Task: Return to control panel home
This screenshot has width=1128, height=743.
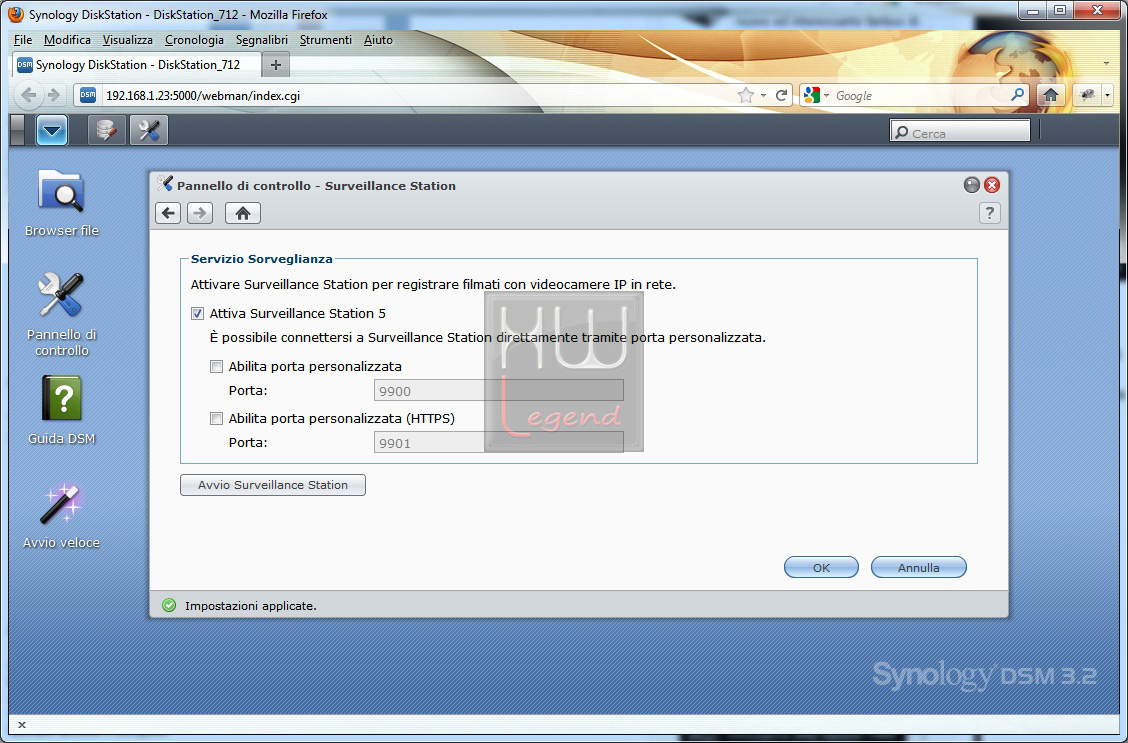Action: [x=242, y=213]
